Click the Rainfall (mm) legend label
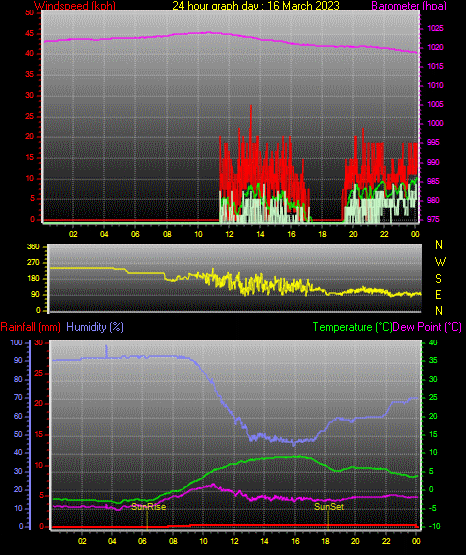Viewport: 466px width, 555px height. pyautogui.click(x=30, y=327)
